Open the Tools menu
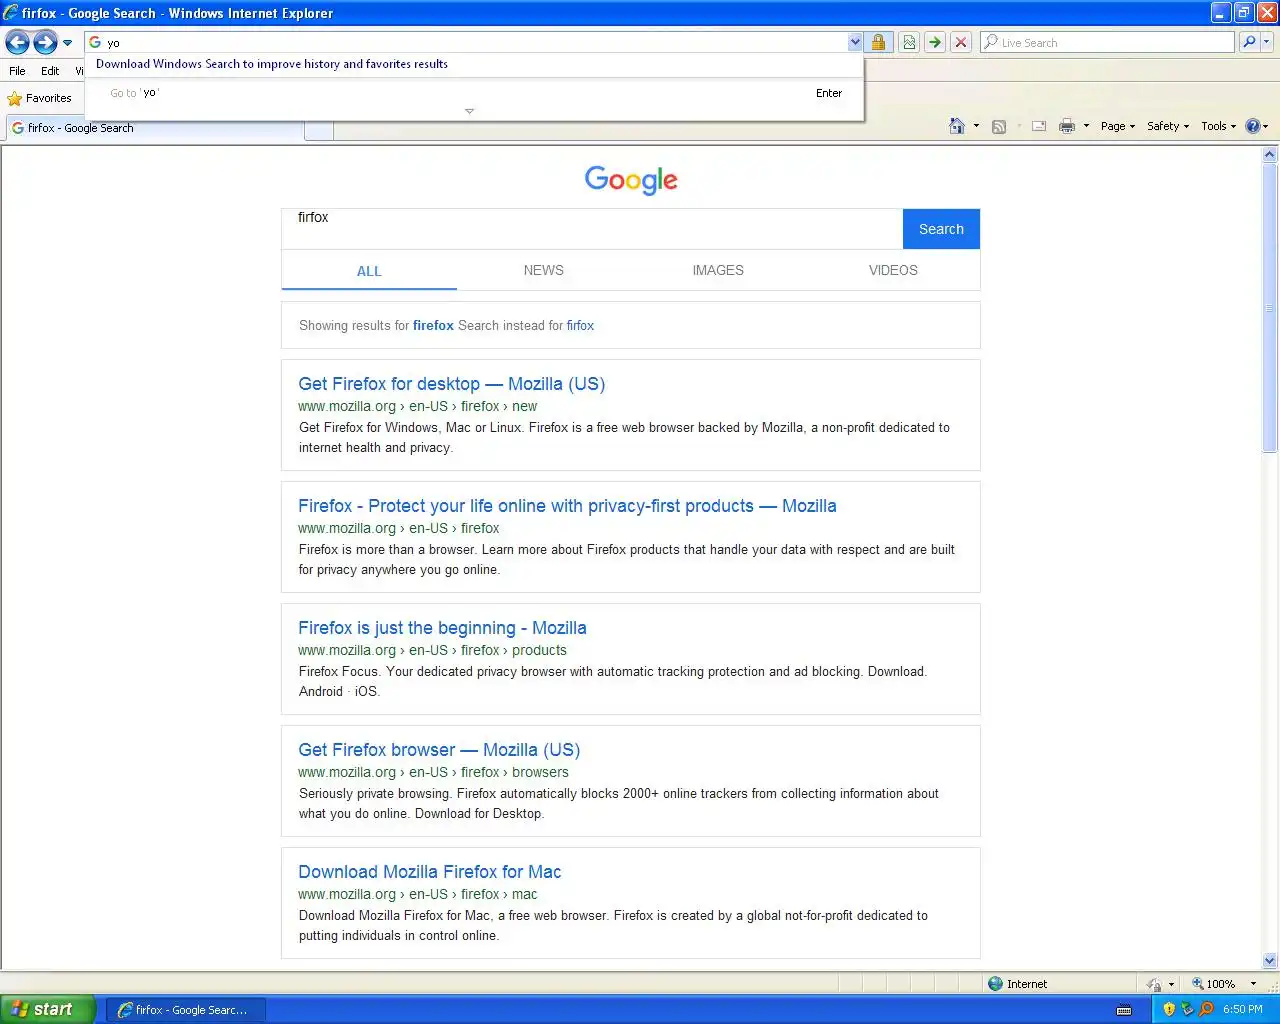1280x1024 pixels. click(1219, 126)
